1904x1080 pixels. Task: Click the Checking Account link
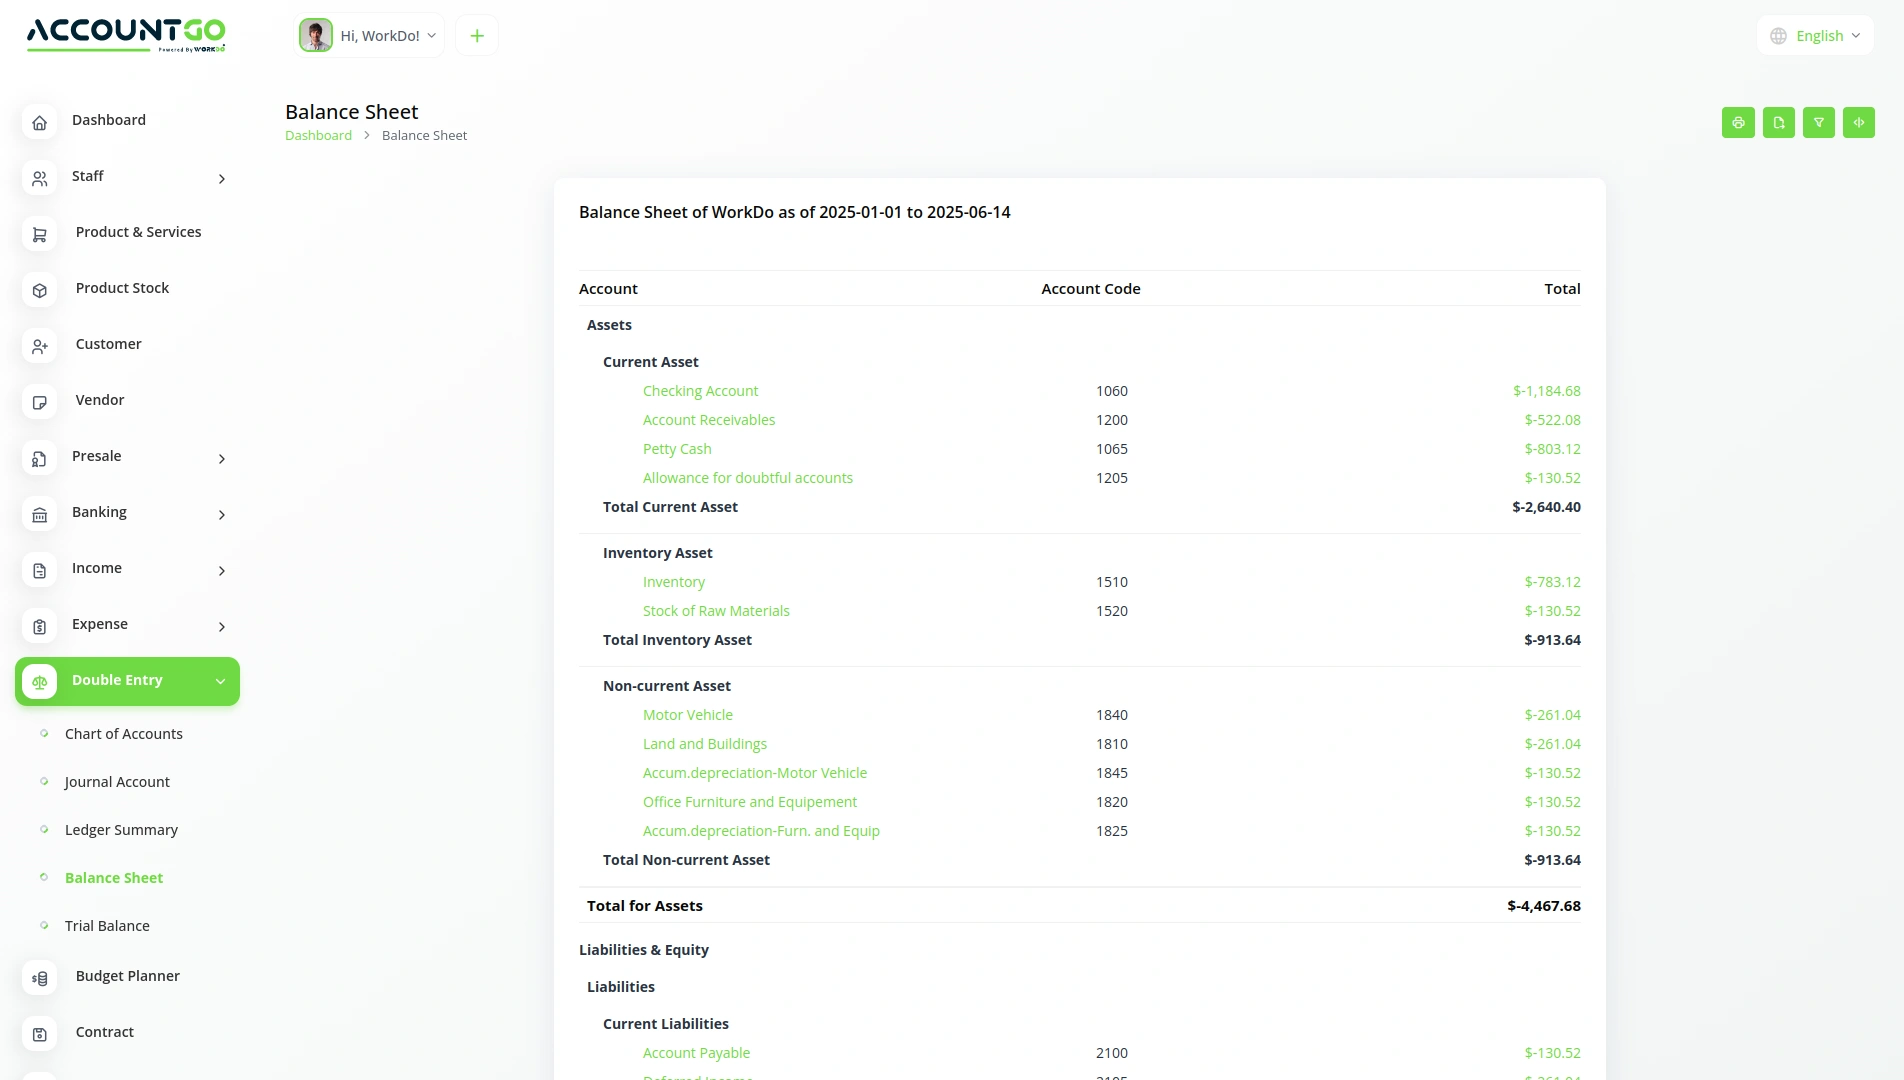click(700, 391)
